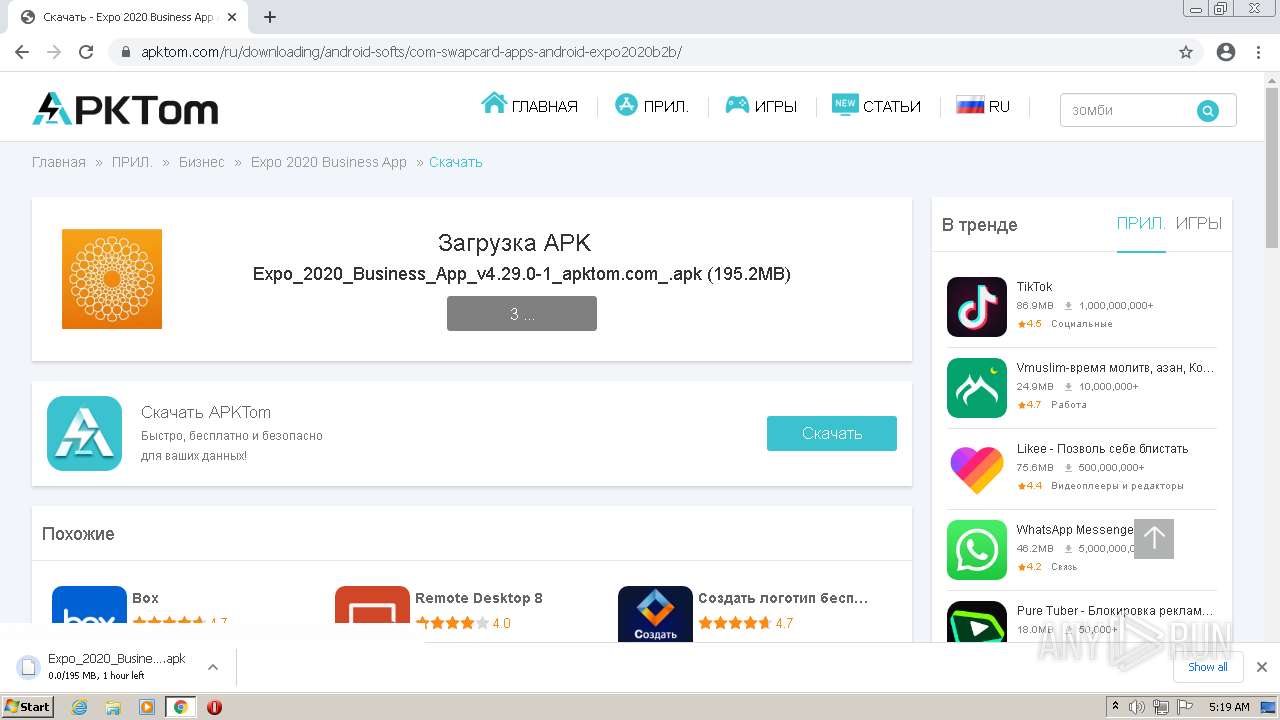The width and height of the screenshot is (1280, 720).
Task: Click the NEW articles monitor icon
Action: pyautogui.click(x=845, y=104)
